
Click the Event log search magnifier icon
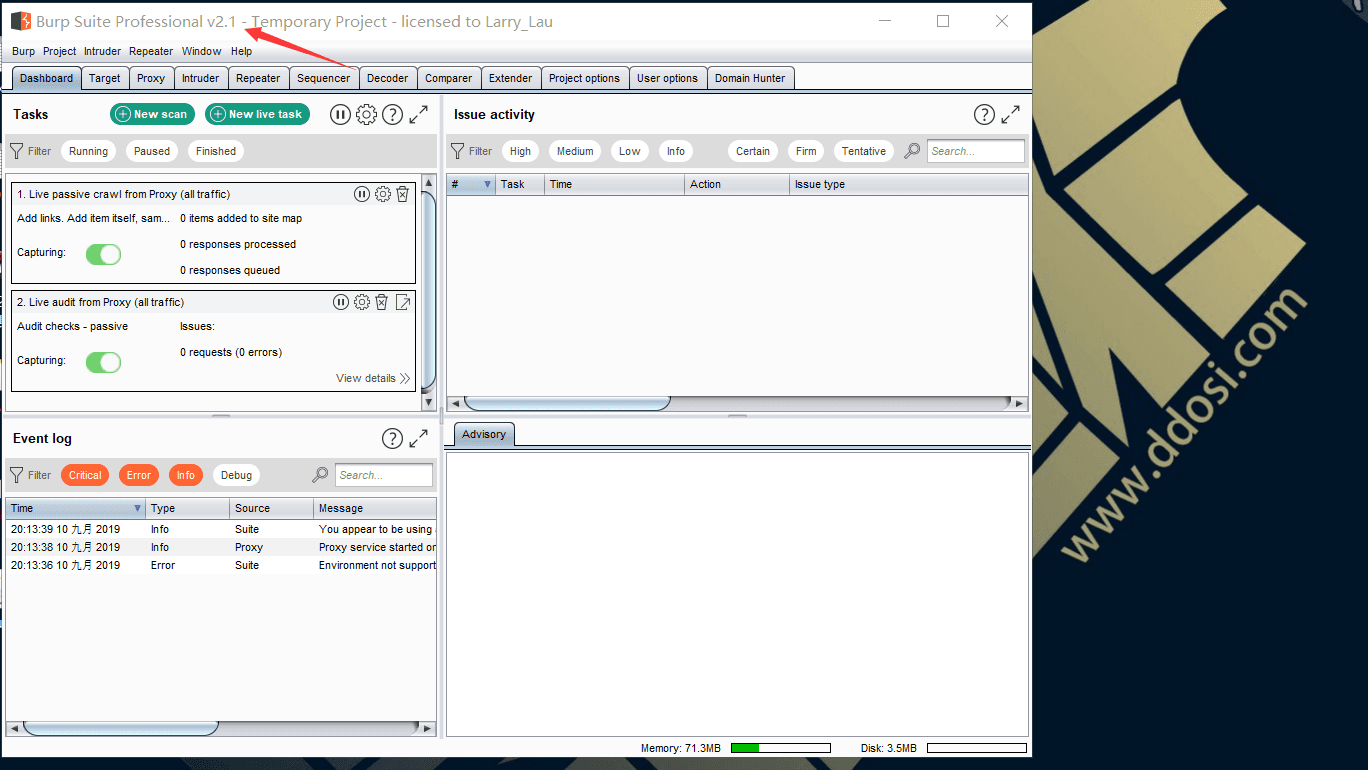click(320, 475)
